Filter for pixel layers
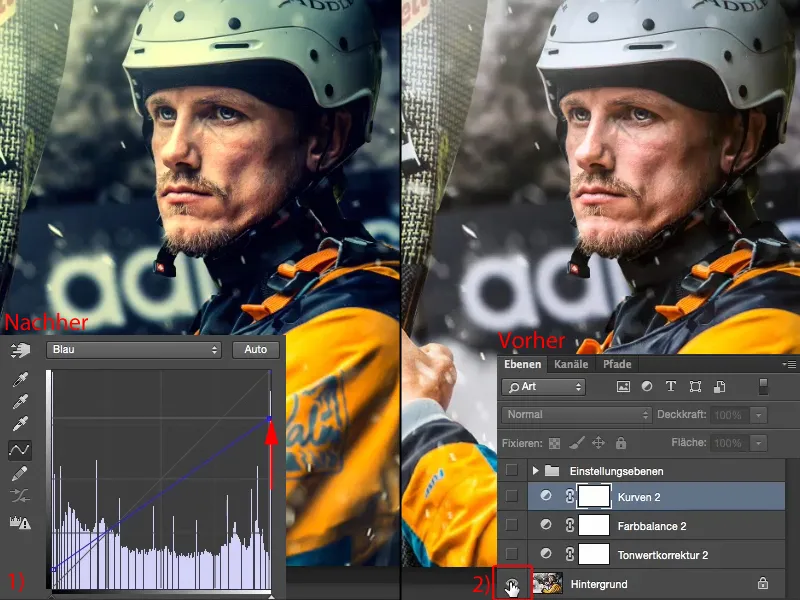 pyautogui.click(x=623, y=387)
